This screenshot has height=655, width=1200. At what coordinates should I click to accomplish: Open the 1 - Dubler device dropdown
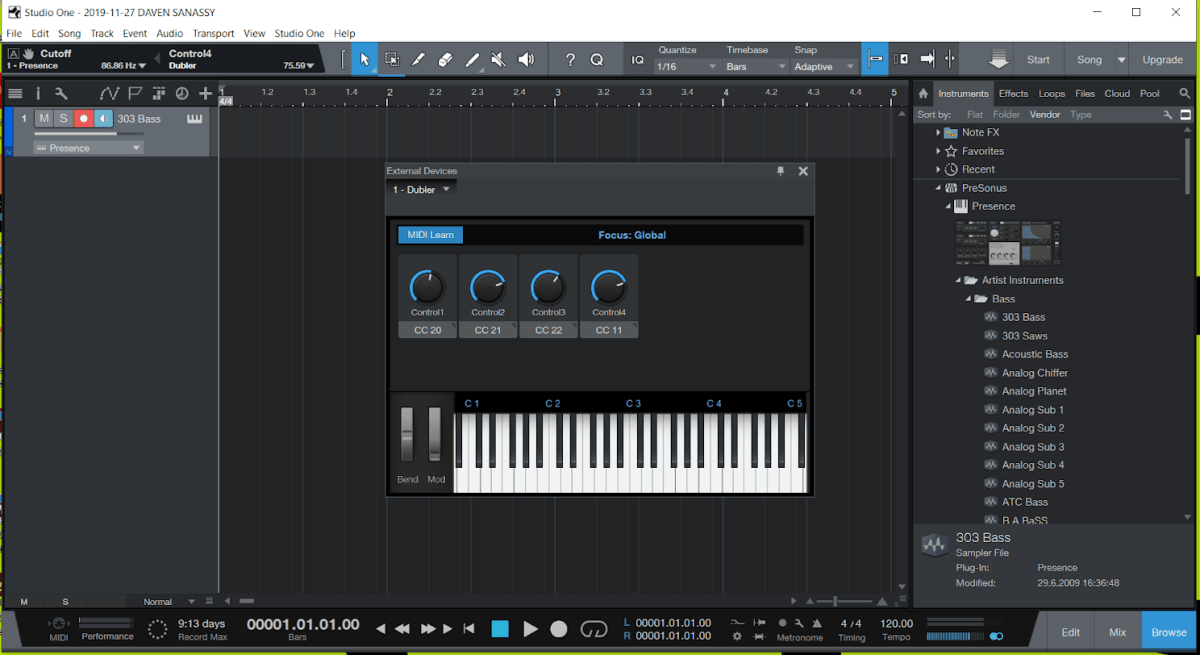(x=421, y=189)
